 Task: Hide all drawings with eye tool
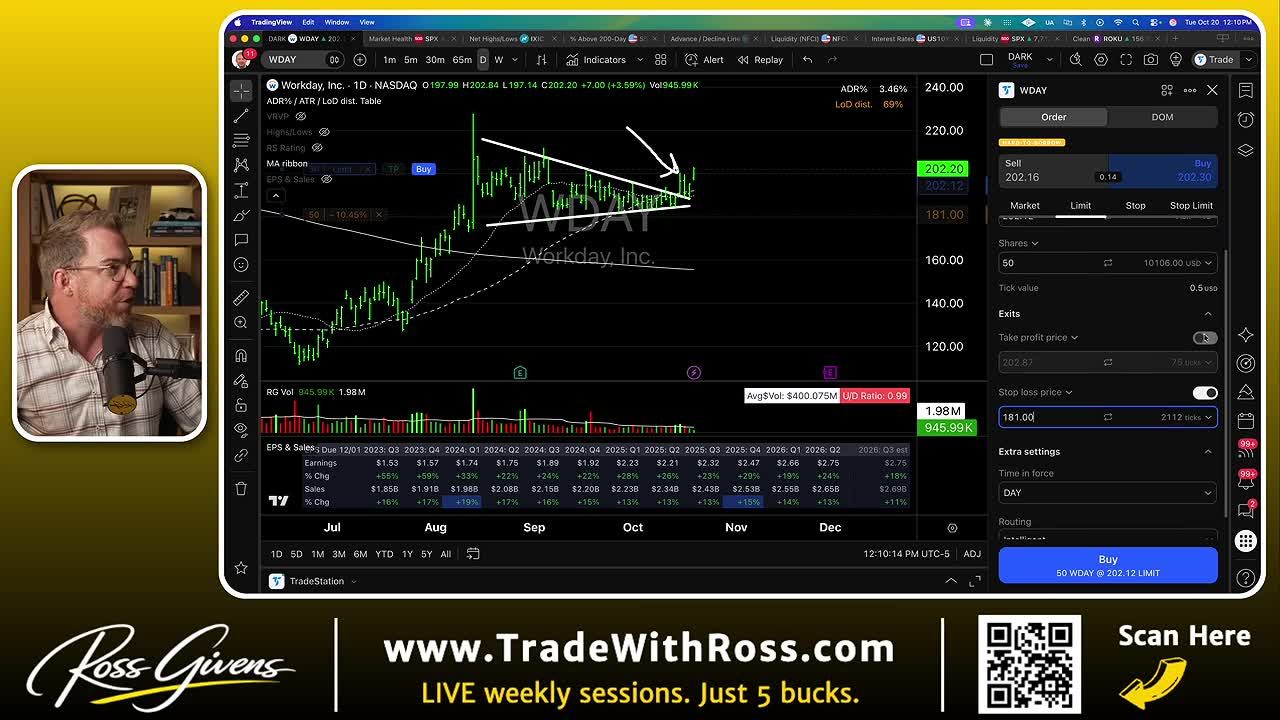coord(241,430)
